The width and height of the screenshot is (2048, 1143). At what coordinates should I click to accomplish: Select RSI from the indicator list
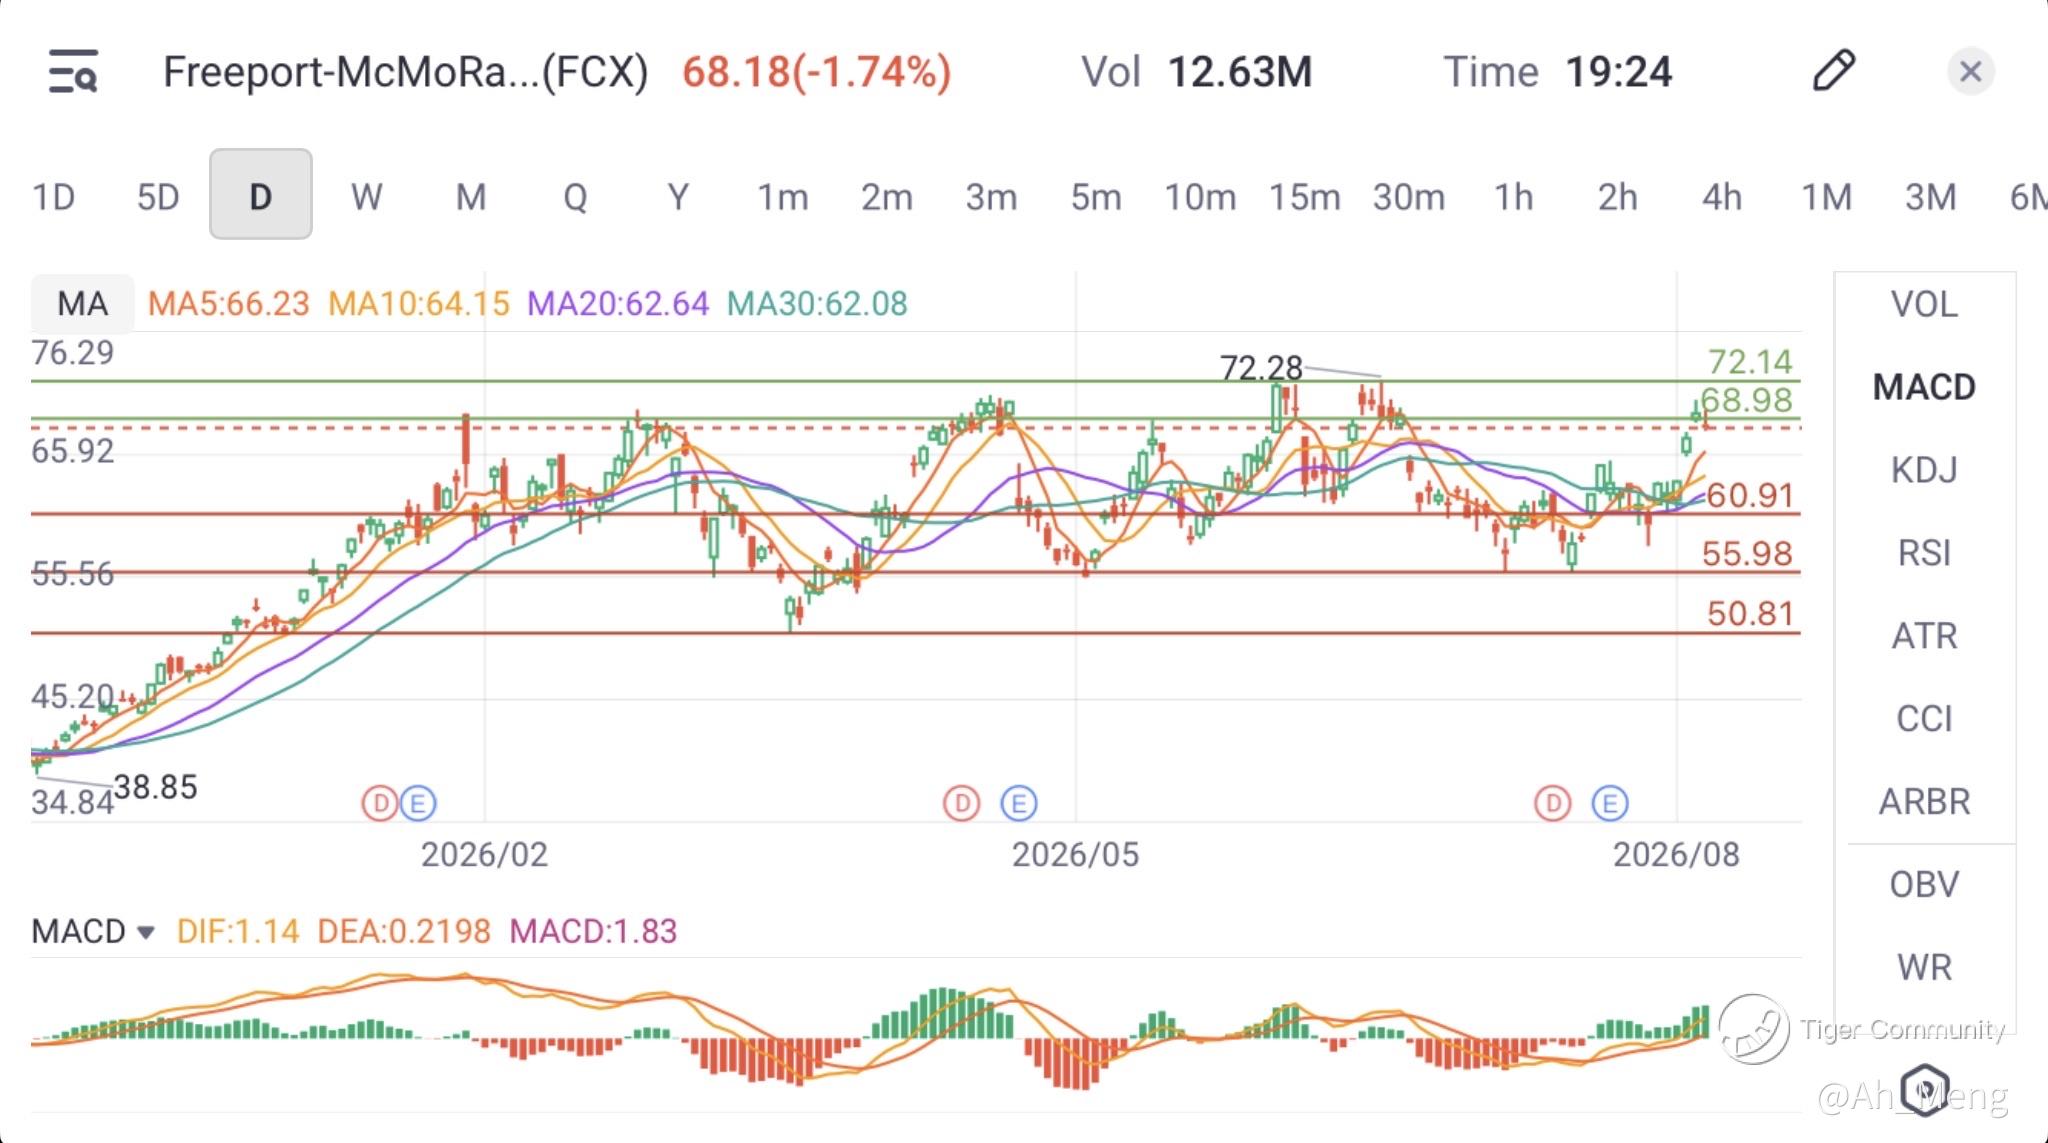[x=1924, y=552]
